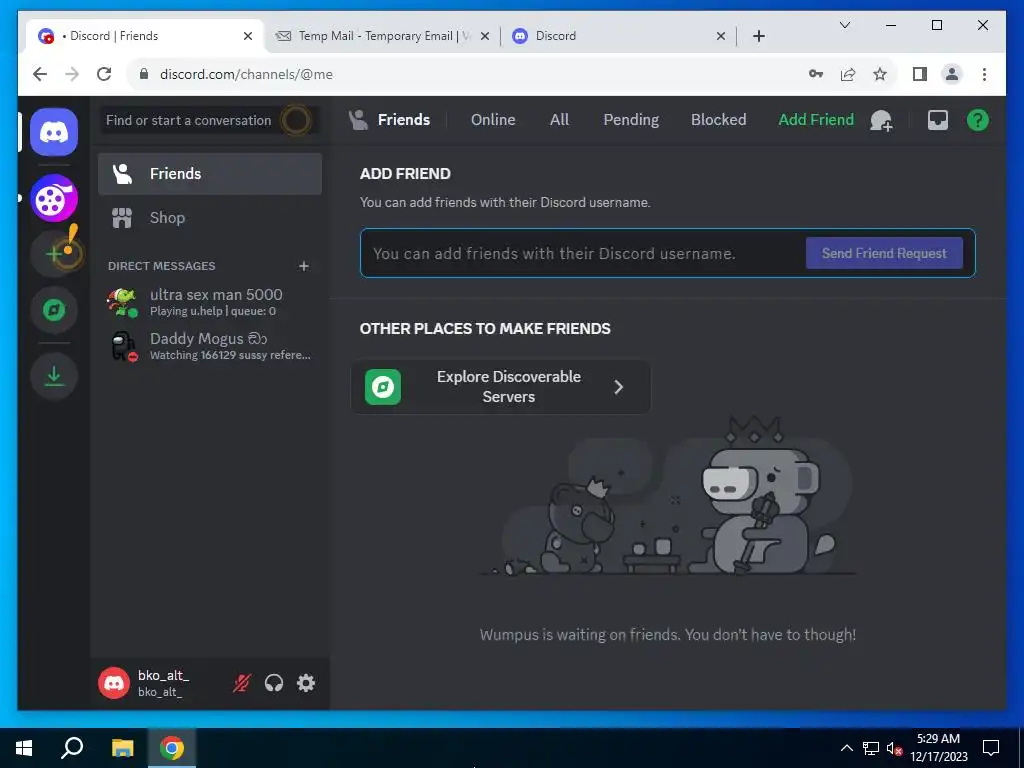Image resolution: width=1024 pixels, height=768 pixels.
Task: Open Explore Discoverable Servers card
Action: (500, 387)
